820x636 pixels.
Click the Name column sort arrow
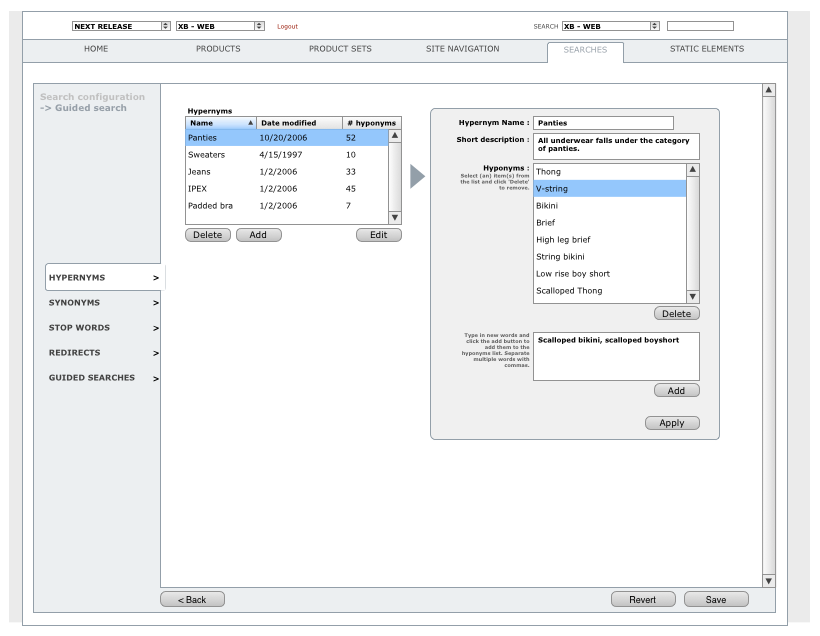click(250, 123)
